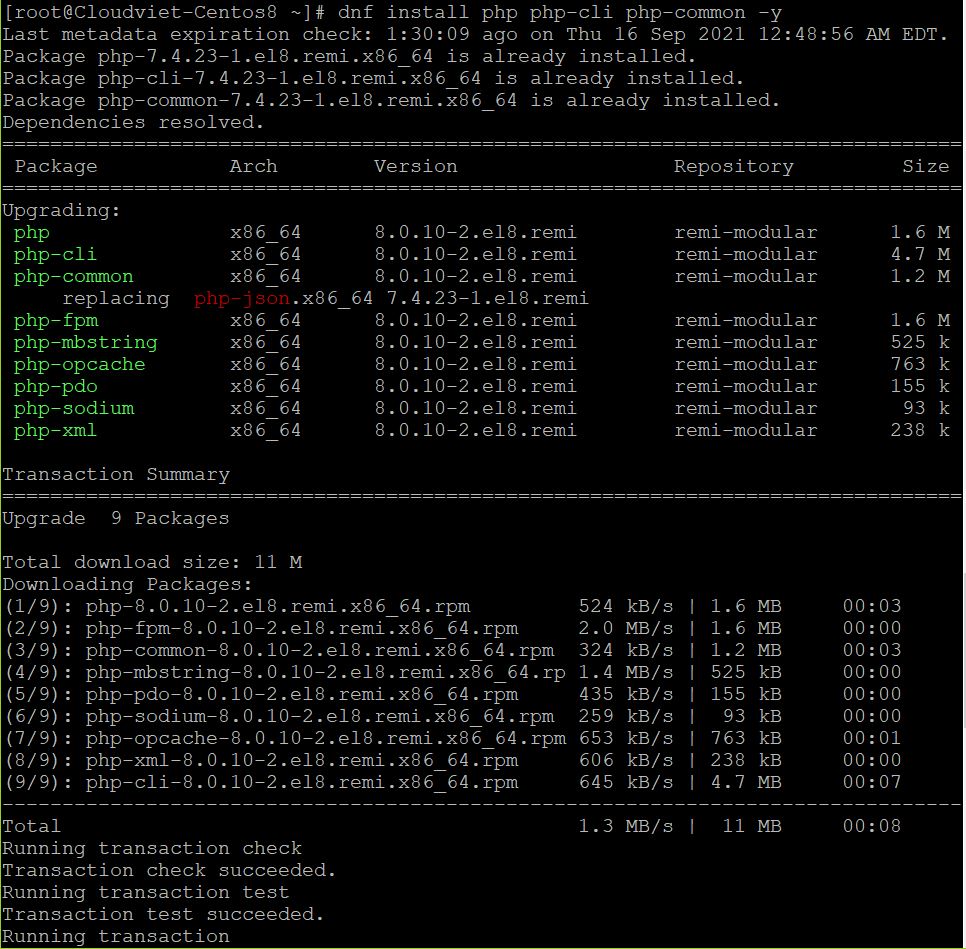The width and height of the screenshot is (966, 949).
Task: Select green 'php-xml' package name
Action: pyautogui.click(x=55, y=431)
